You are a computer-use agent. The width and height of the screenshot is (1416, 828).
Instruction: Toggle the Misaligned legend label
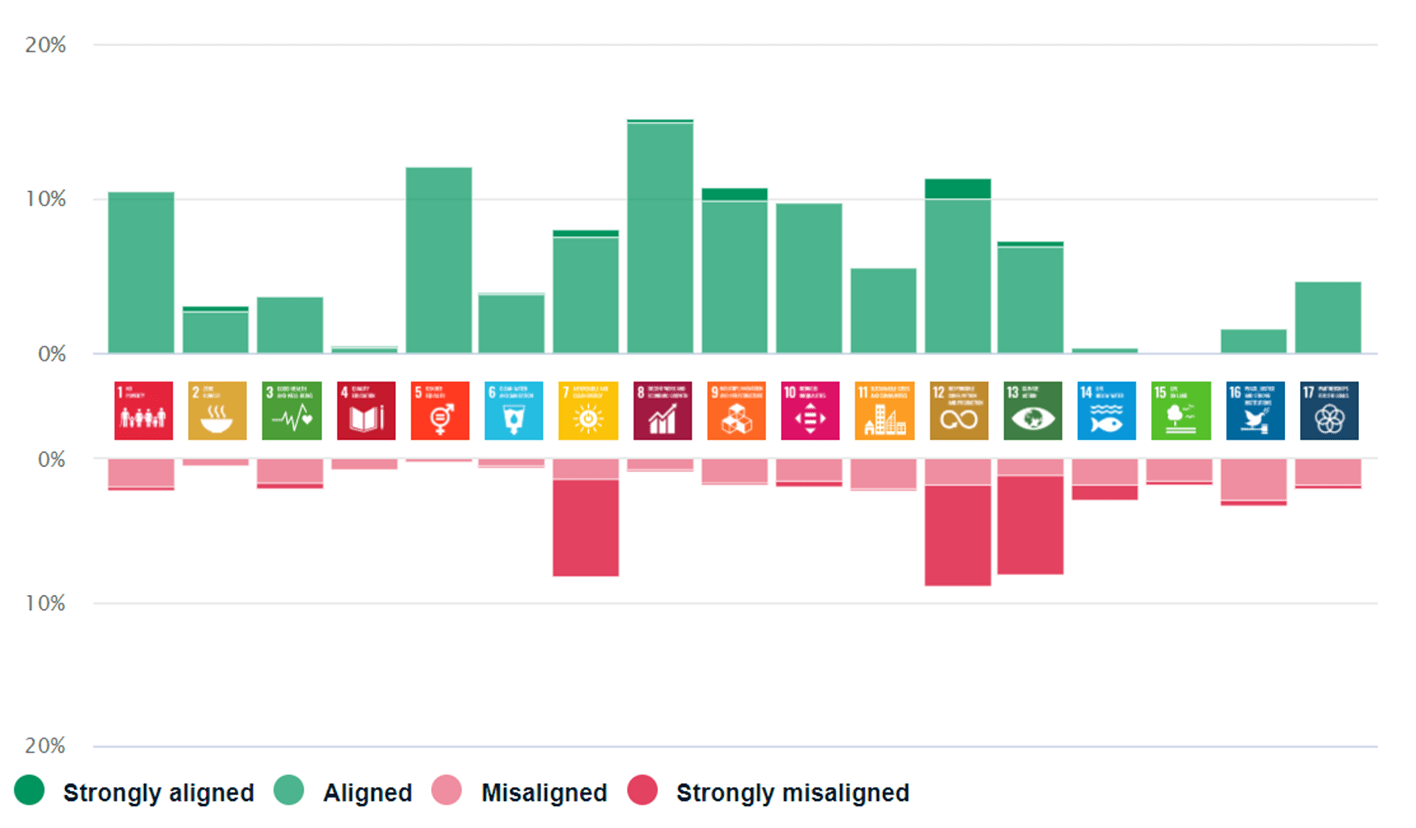pyautogui.click(x=543, y=793)
